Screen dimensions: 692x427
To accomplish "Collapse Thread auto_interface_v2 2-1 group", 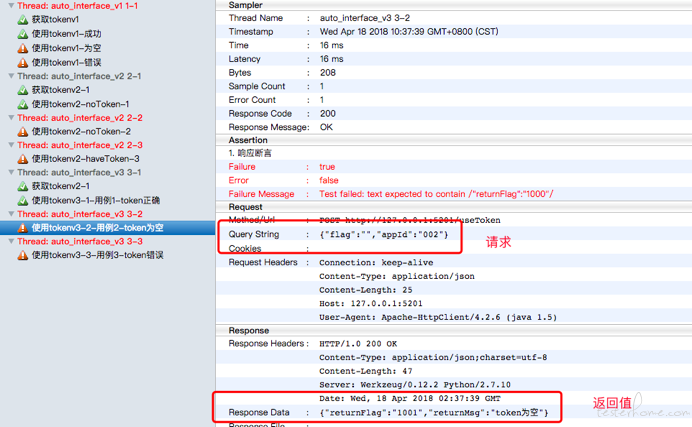I will click(8, 76).
